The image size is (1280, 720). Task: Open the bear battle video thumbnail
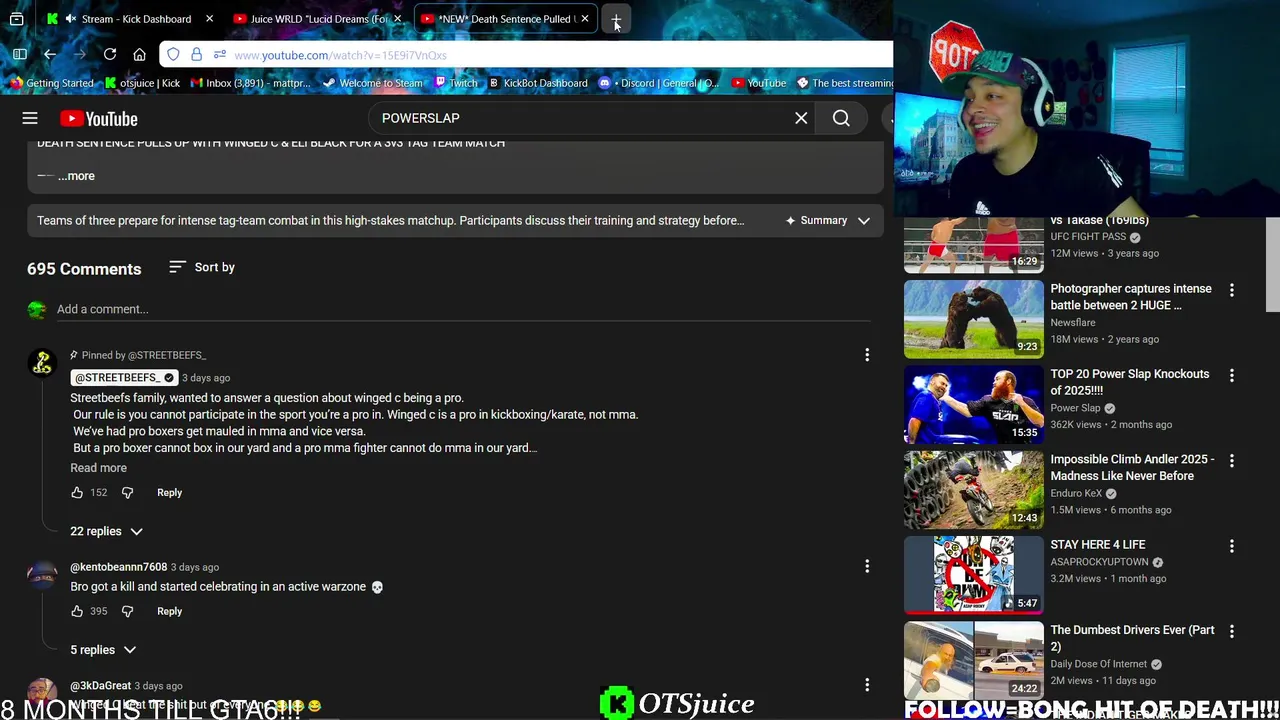coord(973,319)
